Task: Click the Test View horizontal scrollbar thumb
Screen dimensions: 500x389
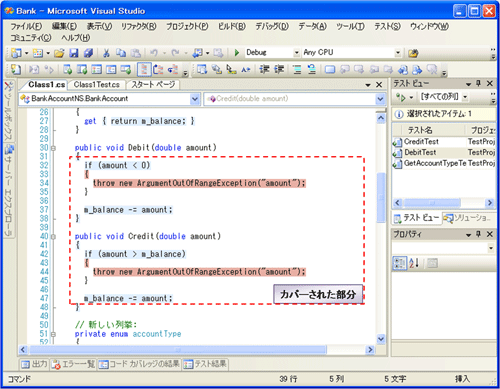Action: (432, 203)
